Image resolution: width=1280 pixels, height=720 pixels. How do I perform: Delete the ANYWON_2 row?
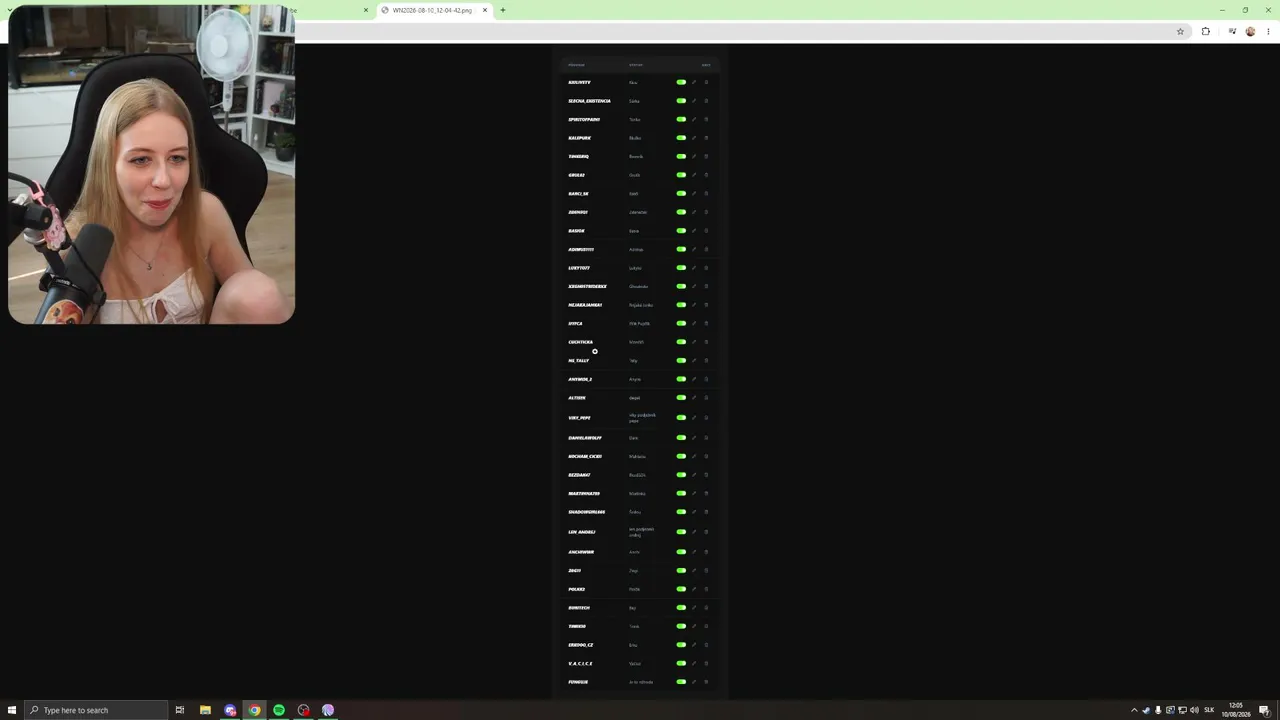(706, 379)
